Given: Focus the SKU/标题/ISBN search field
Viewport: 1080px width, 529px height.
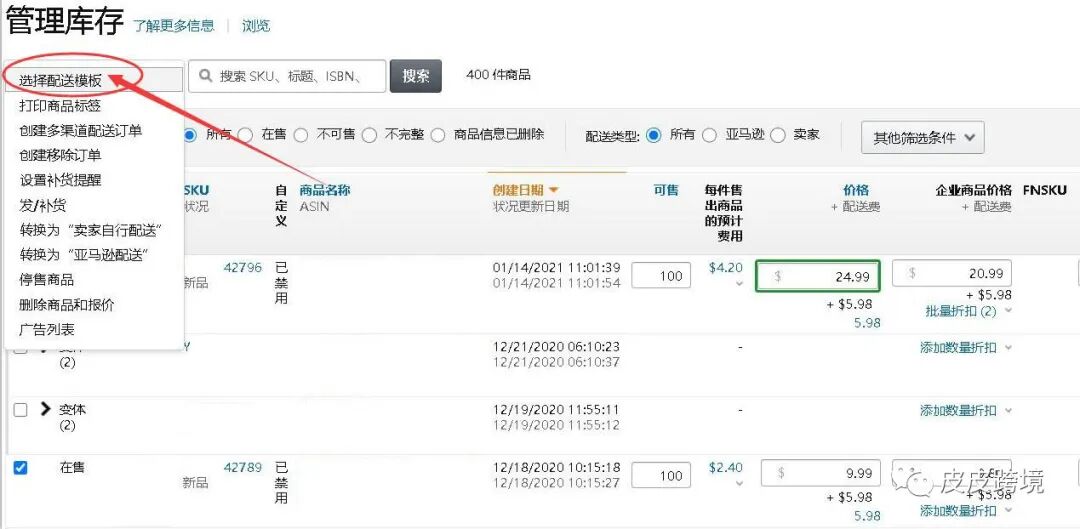Looking at the screenshot, I should pos(287,76).
